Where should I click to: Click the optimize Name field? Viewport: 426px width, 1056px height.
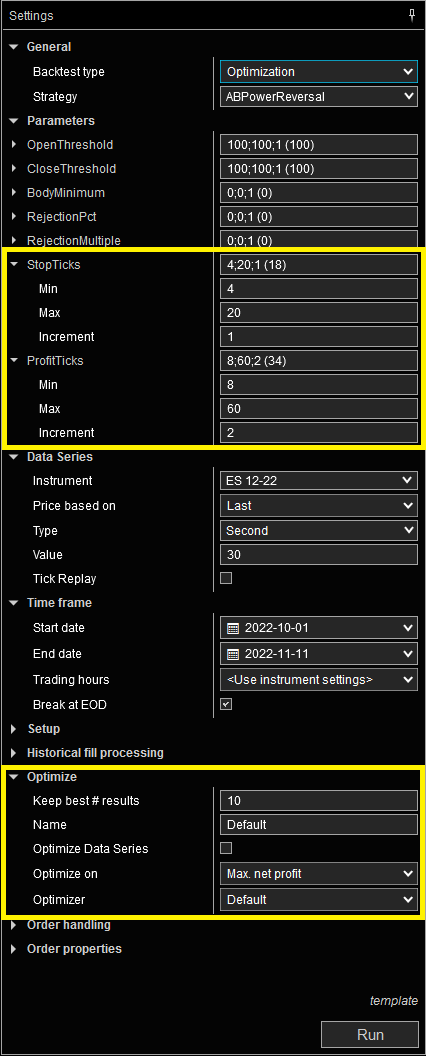pos(319,824)
